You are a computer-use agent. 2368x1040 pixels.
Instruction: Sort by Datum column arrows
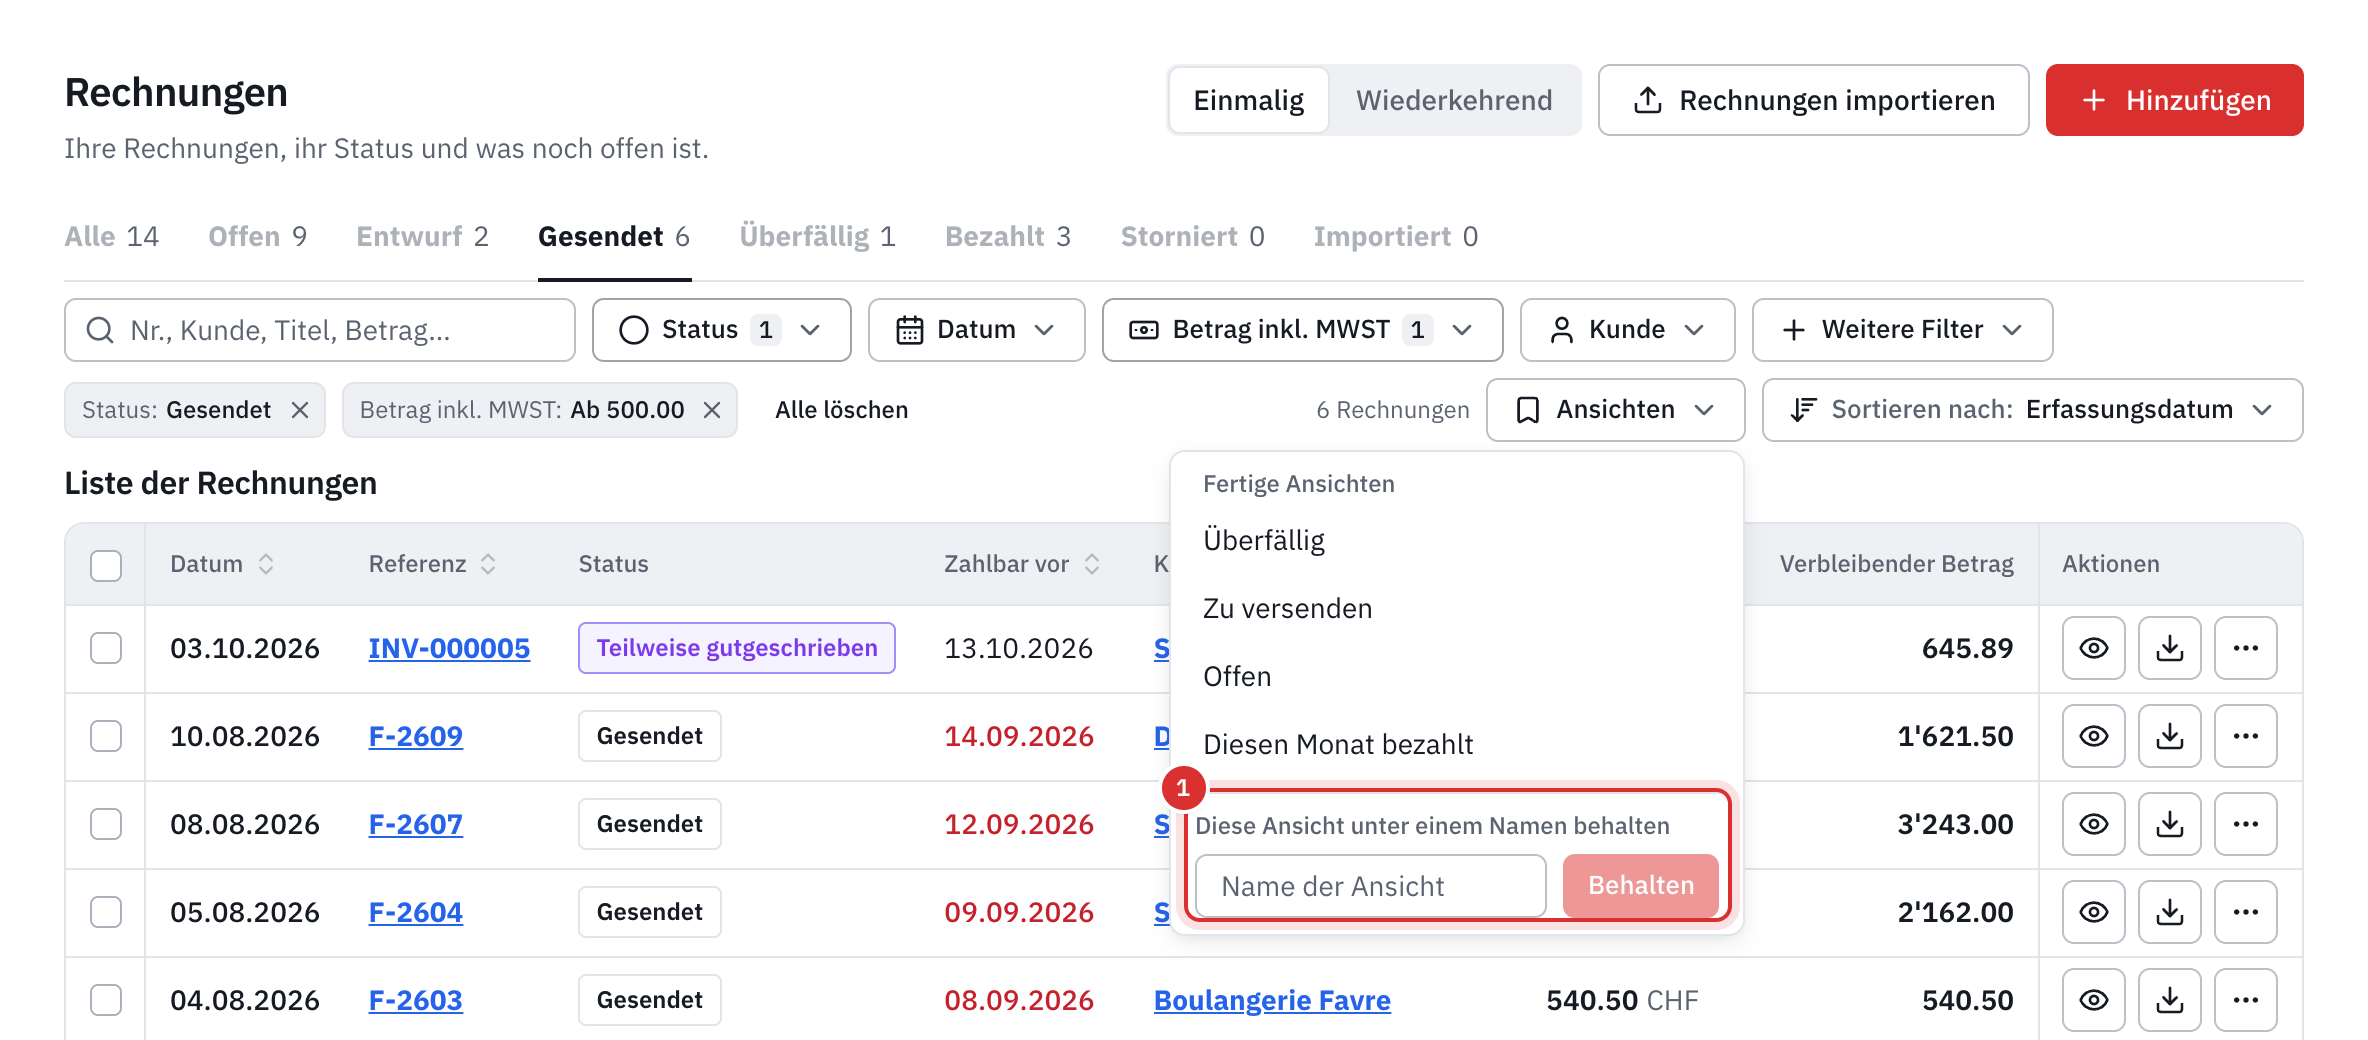tap(266, 564)
